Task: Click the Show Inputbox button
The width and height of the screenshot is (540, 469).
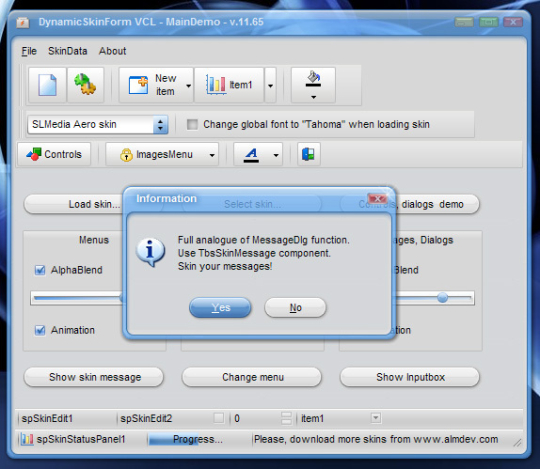Action: [x=410, y=377]
